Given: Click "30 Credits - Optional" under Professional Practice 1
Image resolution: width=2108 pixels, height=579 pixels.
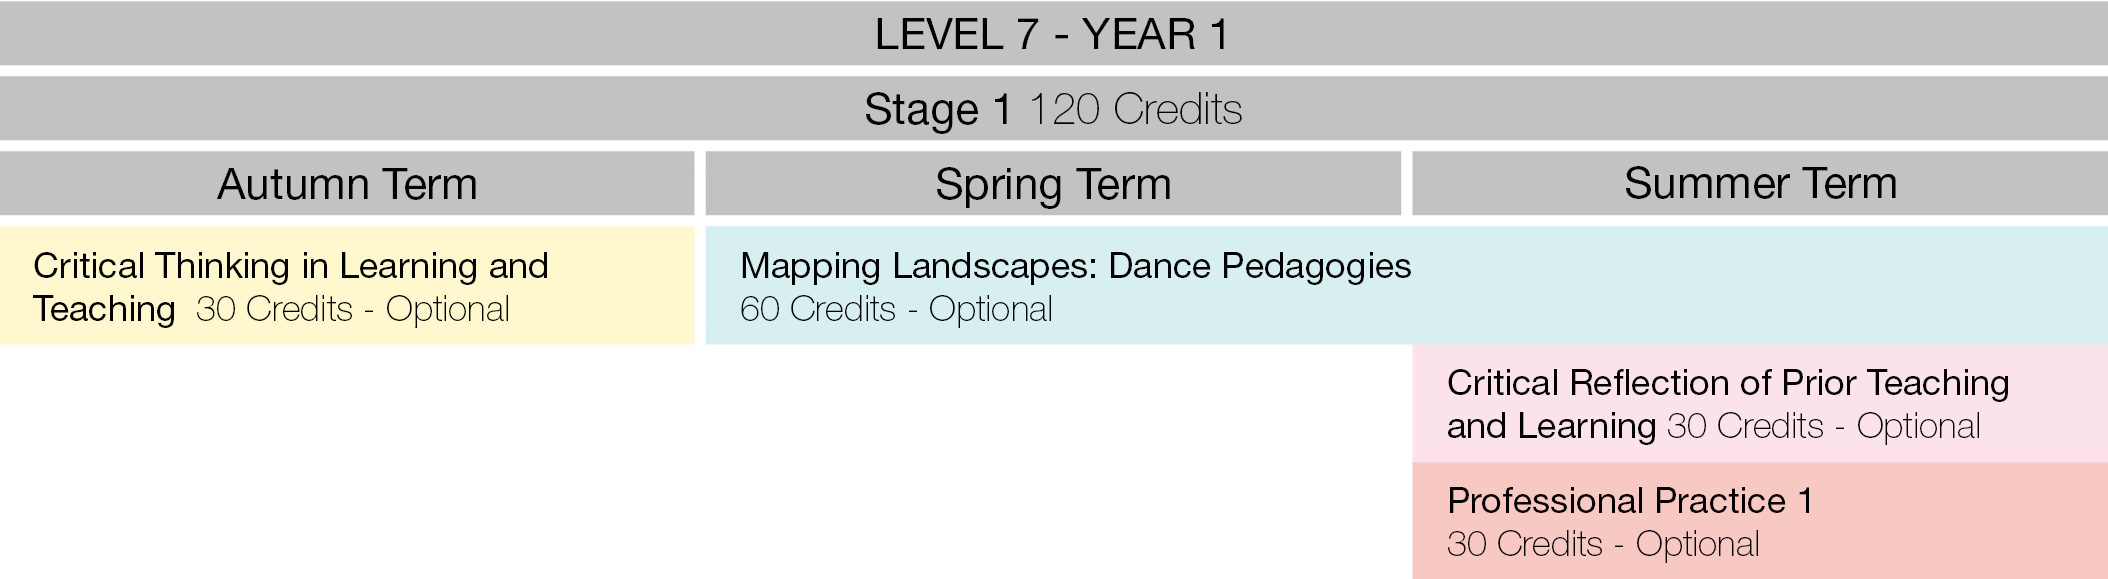Looking at the screenshot, I should tap(1603, 544).
